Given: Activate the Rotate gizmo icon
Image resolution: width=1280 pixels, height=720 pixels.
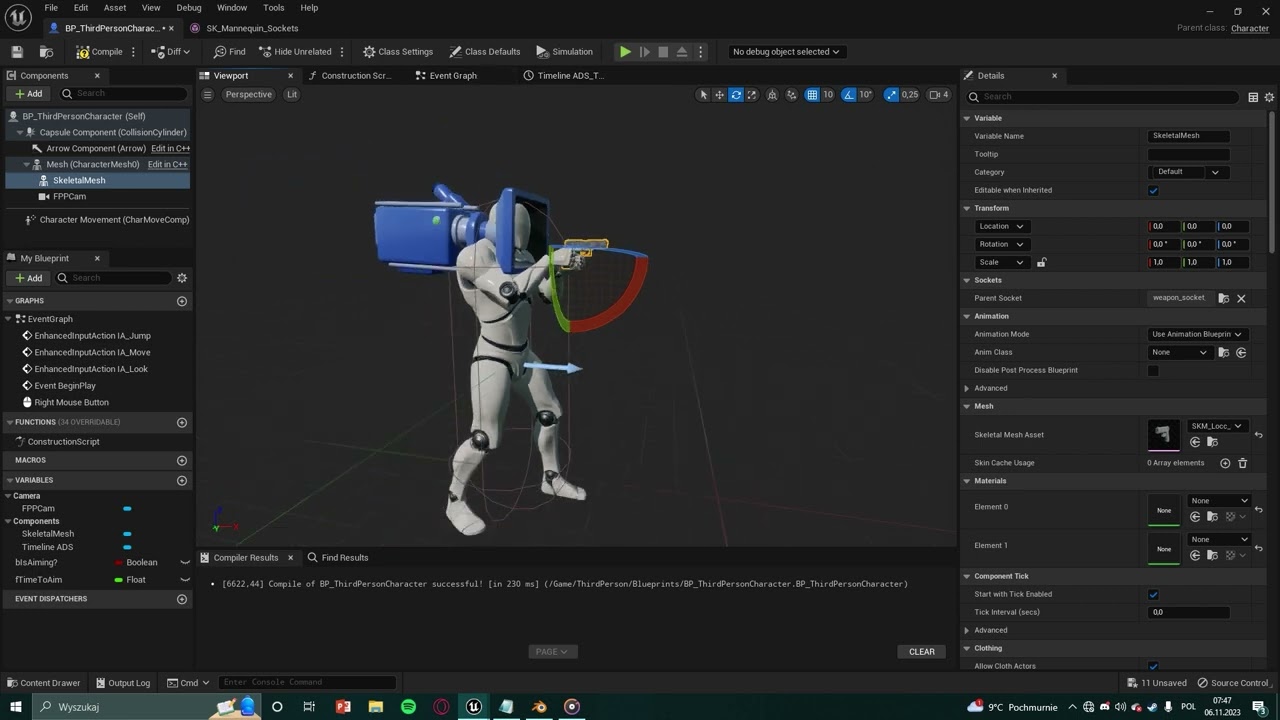Looking at the screenshot, I should pos(736,95).
